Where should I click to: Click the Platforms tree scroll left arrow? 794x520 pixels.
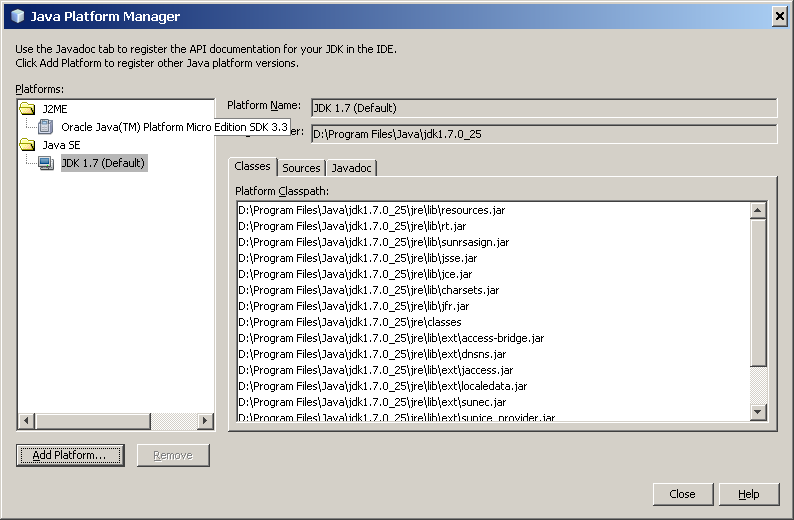click(x=26, y=420)
